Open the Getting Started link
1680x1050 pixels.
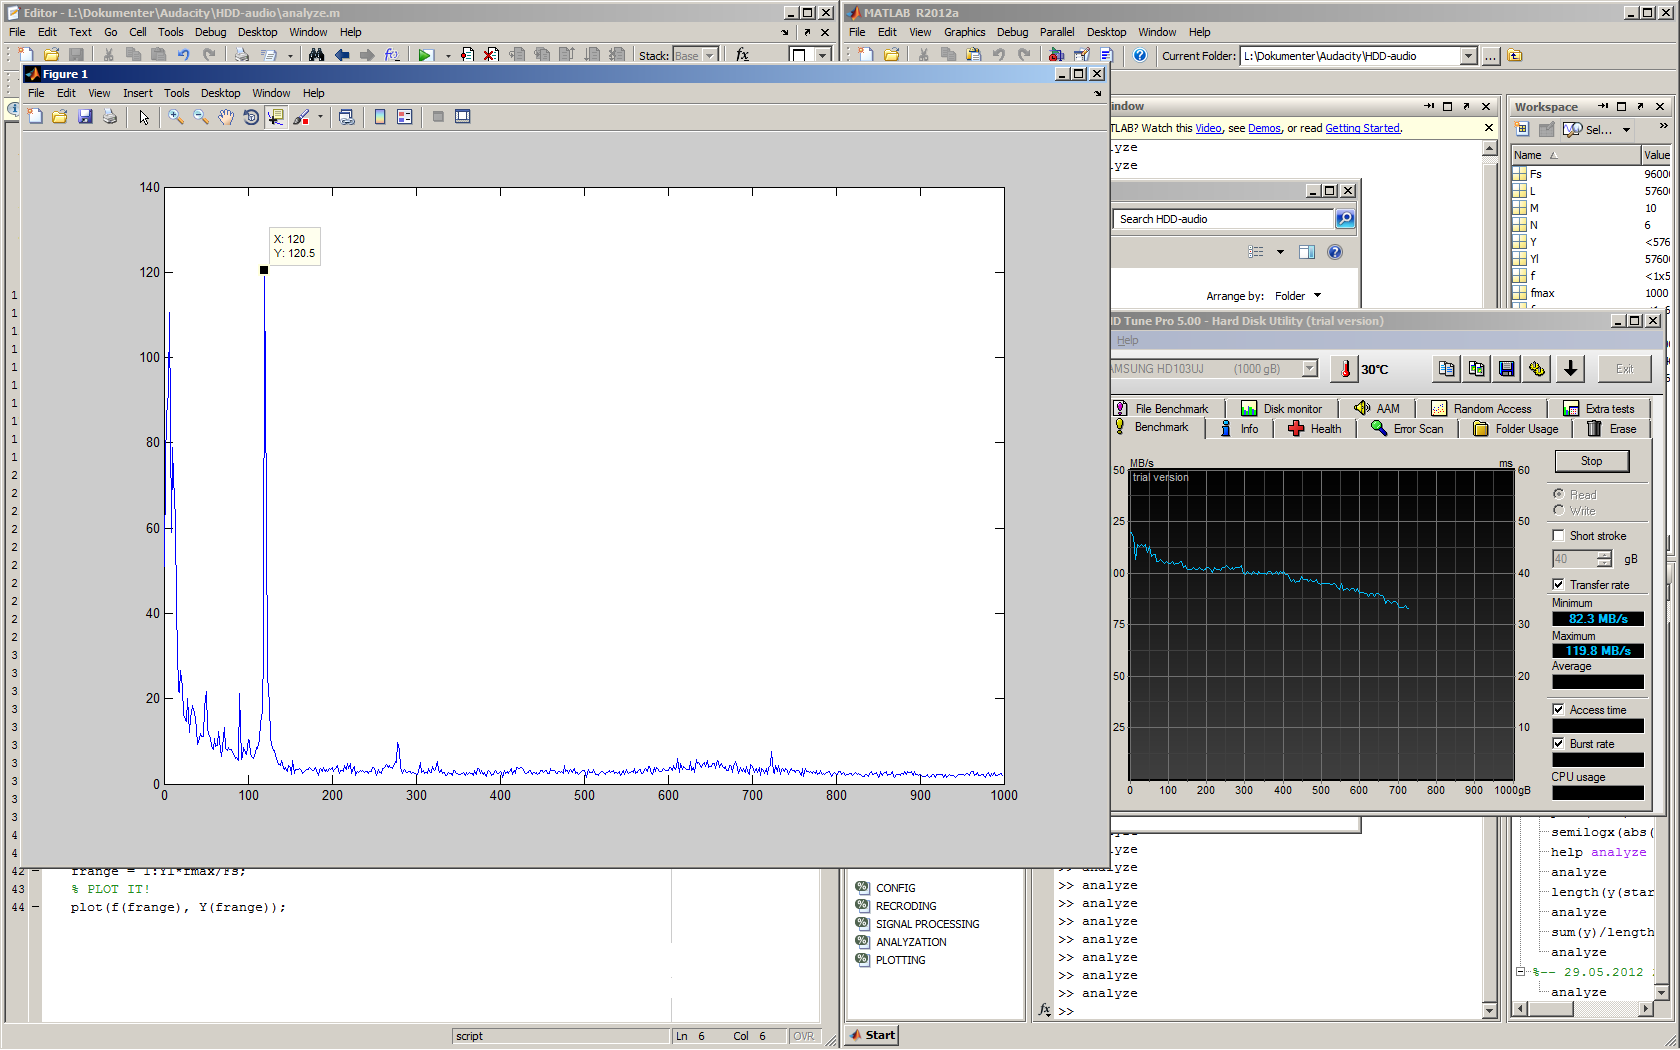(x=1362, y=128)
